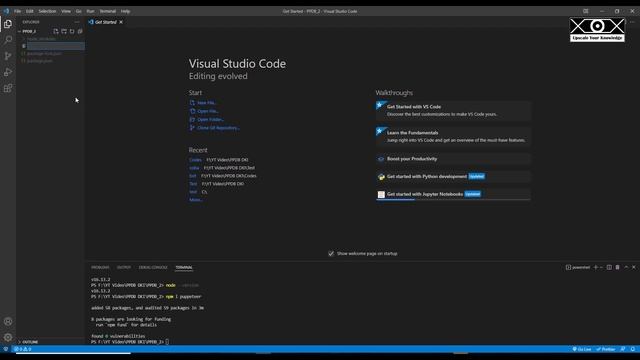640x360 pixels.
Task: Select the Terminal panel tab
Action: coord(184,267)
